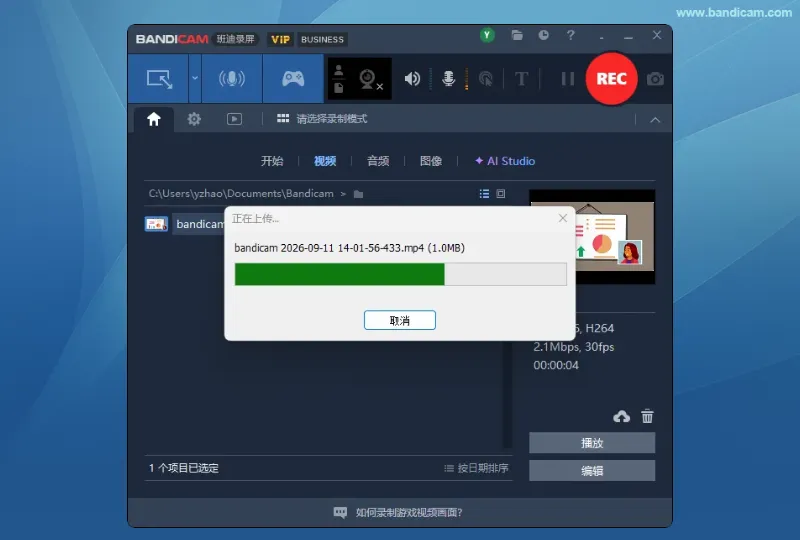Select screen rectangle recording mode
This screenshot has width=800, height=540.
coord(159,79)
